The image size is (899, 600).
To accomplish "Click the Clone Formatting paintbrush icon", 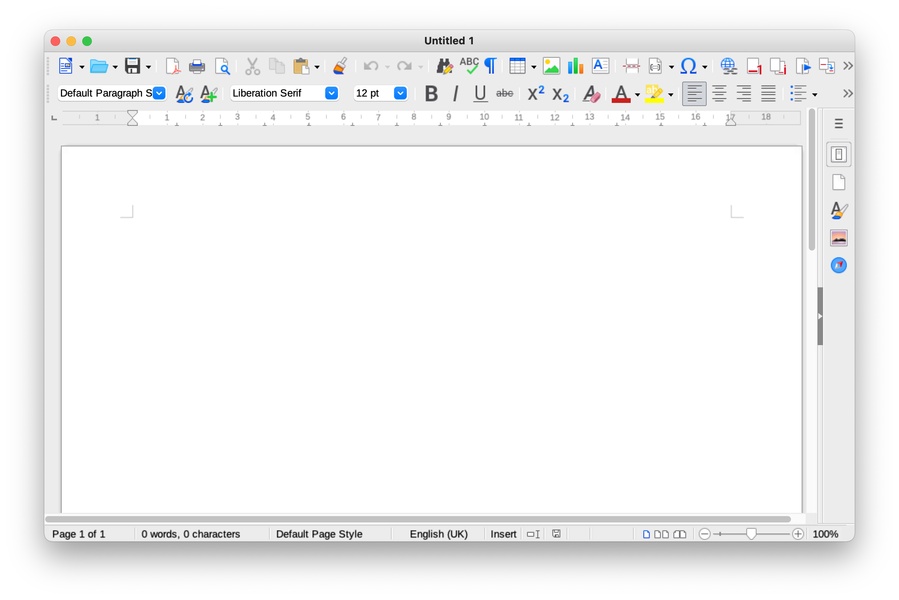I will click(x=340, y=67).
